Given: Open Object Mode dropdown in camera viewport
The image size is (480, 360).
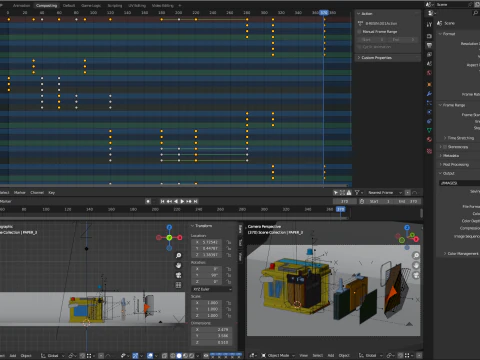Looking at the screenshot, I should click(277, 356).
